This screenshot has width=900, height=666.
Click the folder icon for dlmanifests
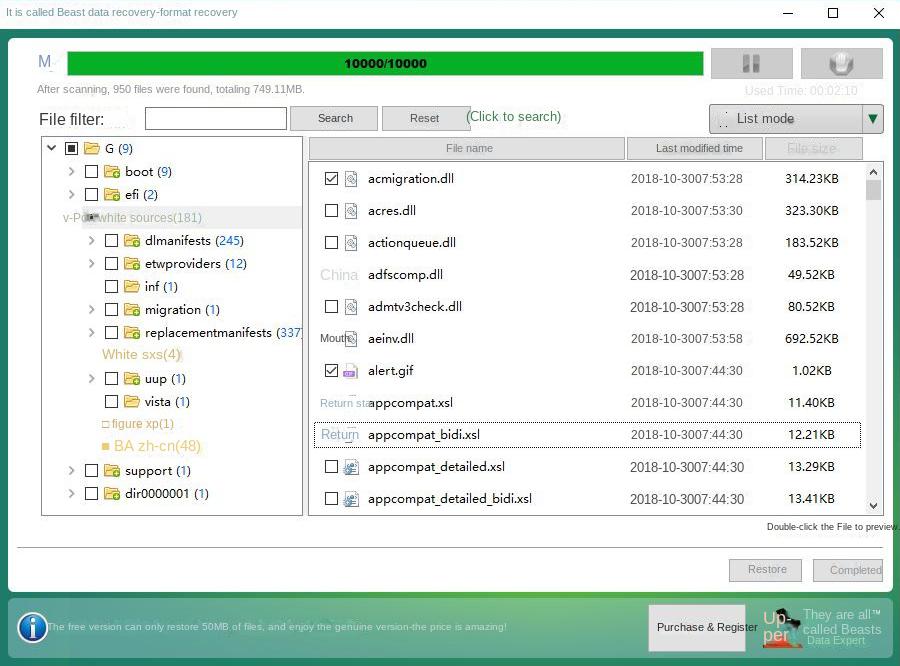click(x=132, y=240)
